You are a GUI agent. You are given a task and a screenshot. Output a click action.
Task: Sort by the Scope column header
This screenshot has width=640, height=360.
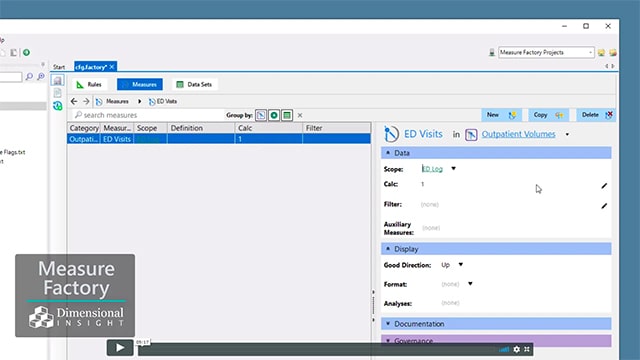click(151, 128)
